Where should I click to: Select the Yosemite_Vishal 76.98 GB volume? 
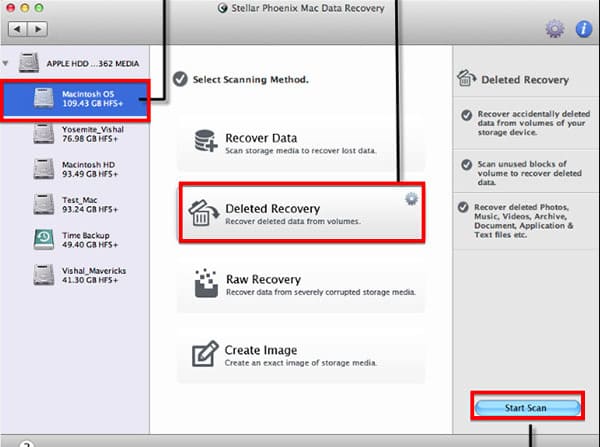75,134
